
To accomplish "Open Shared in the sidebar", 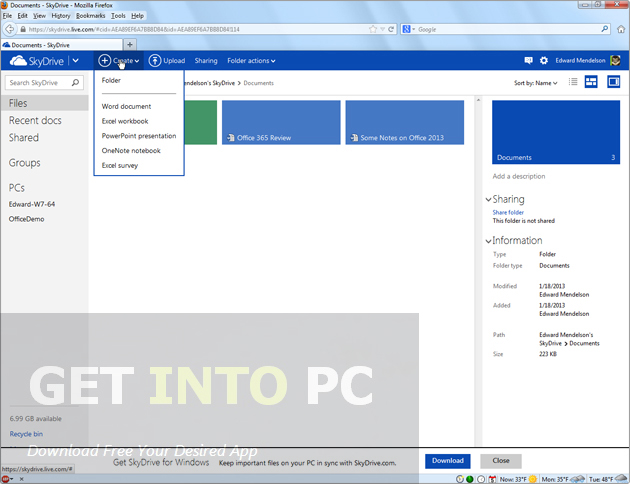I will pos(24,137).
